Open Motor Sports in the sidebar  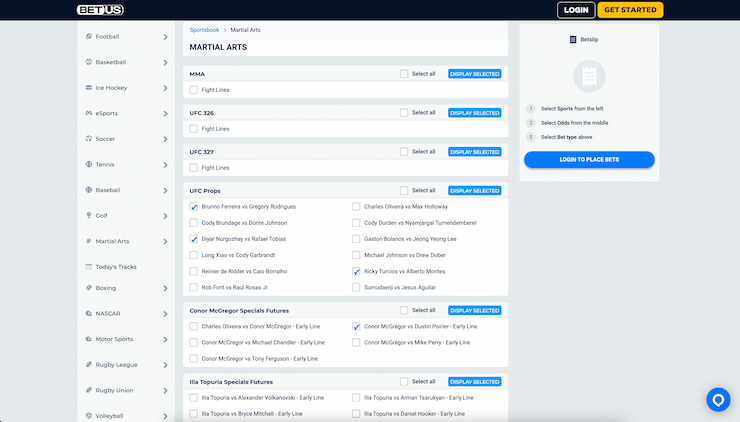pyautogui.click(x=114, y=339)
